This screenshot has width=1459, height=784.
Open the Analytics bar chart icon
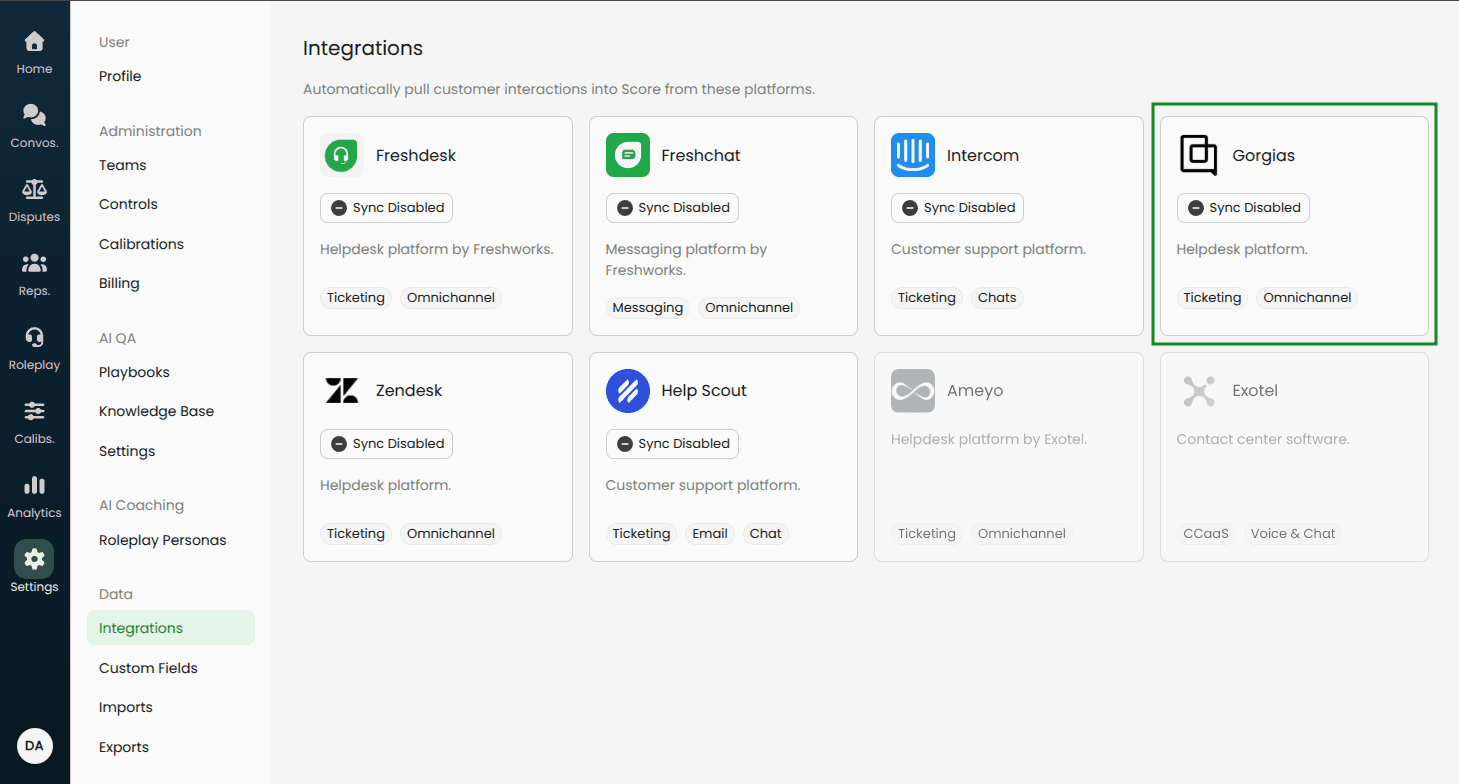point(34,485)
